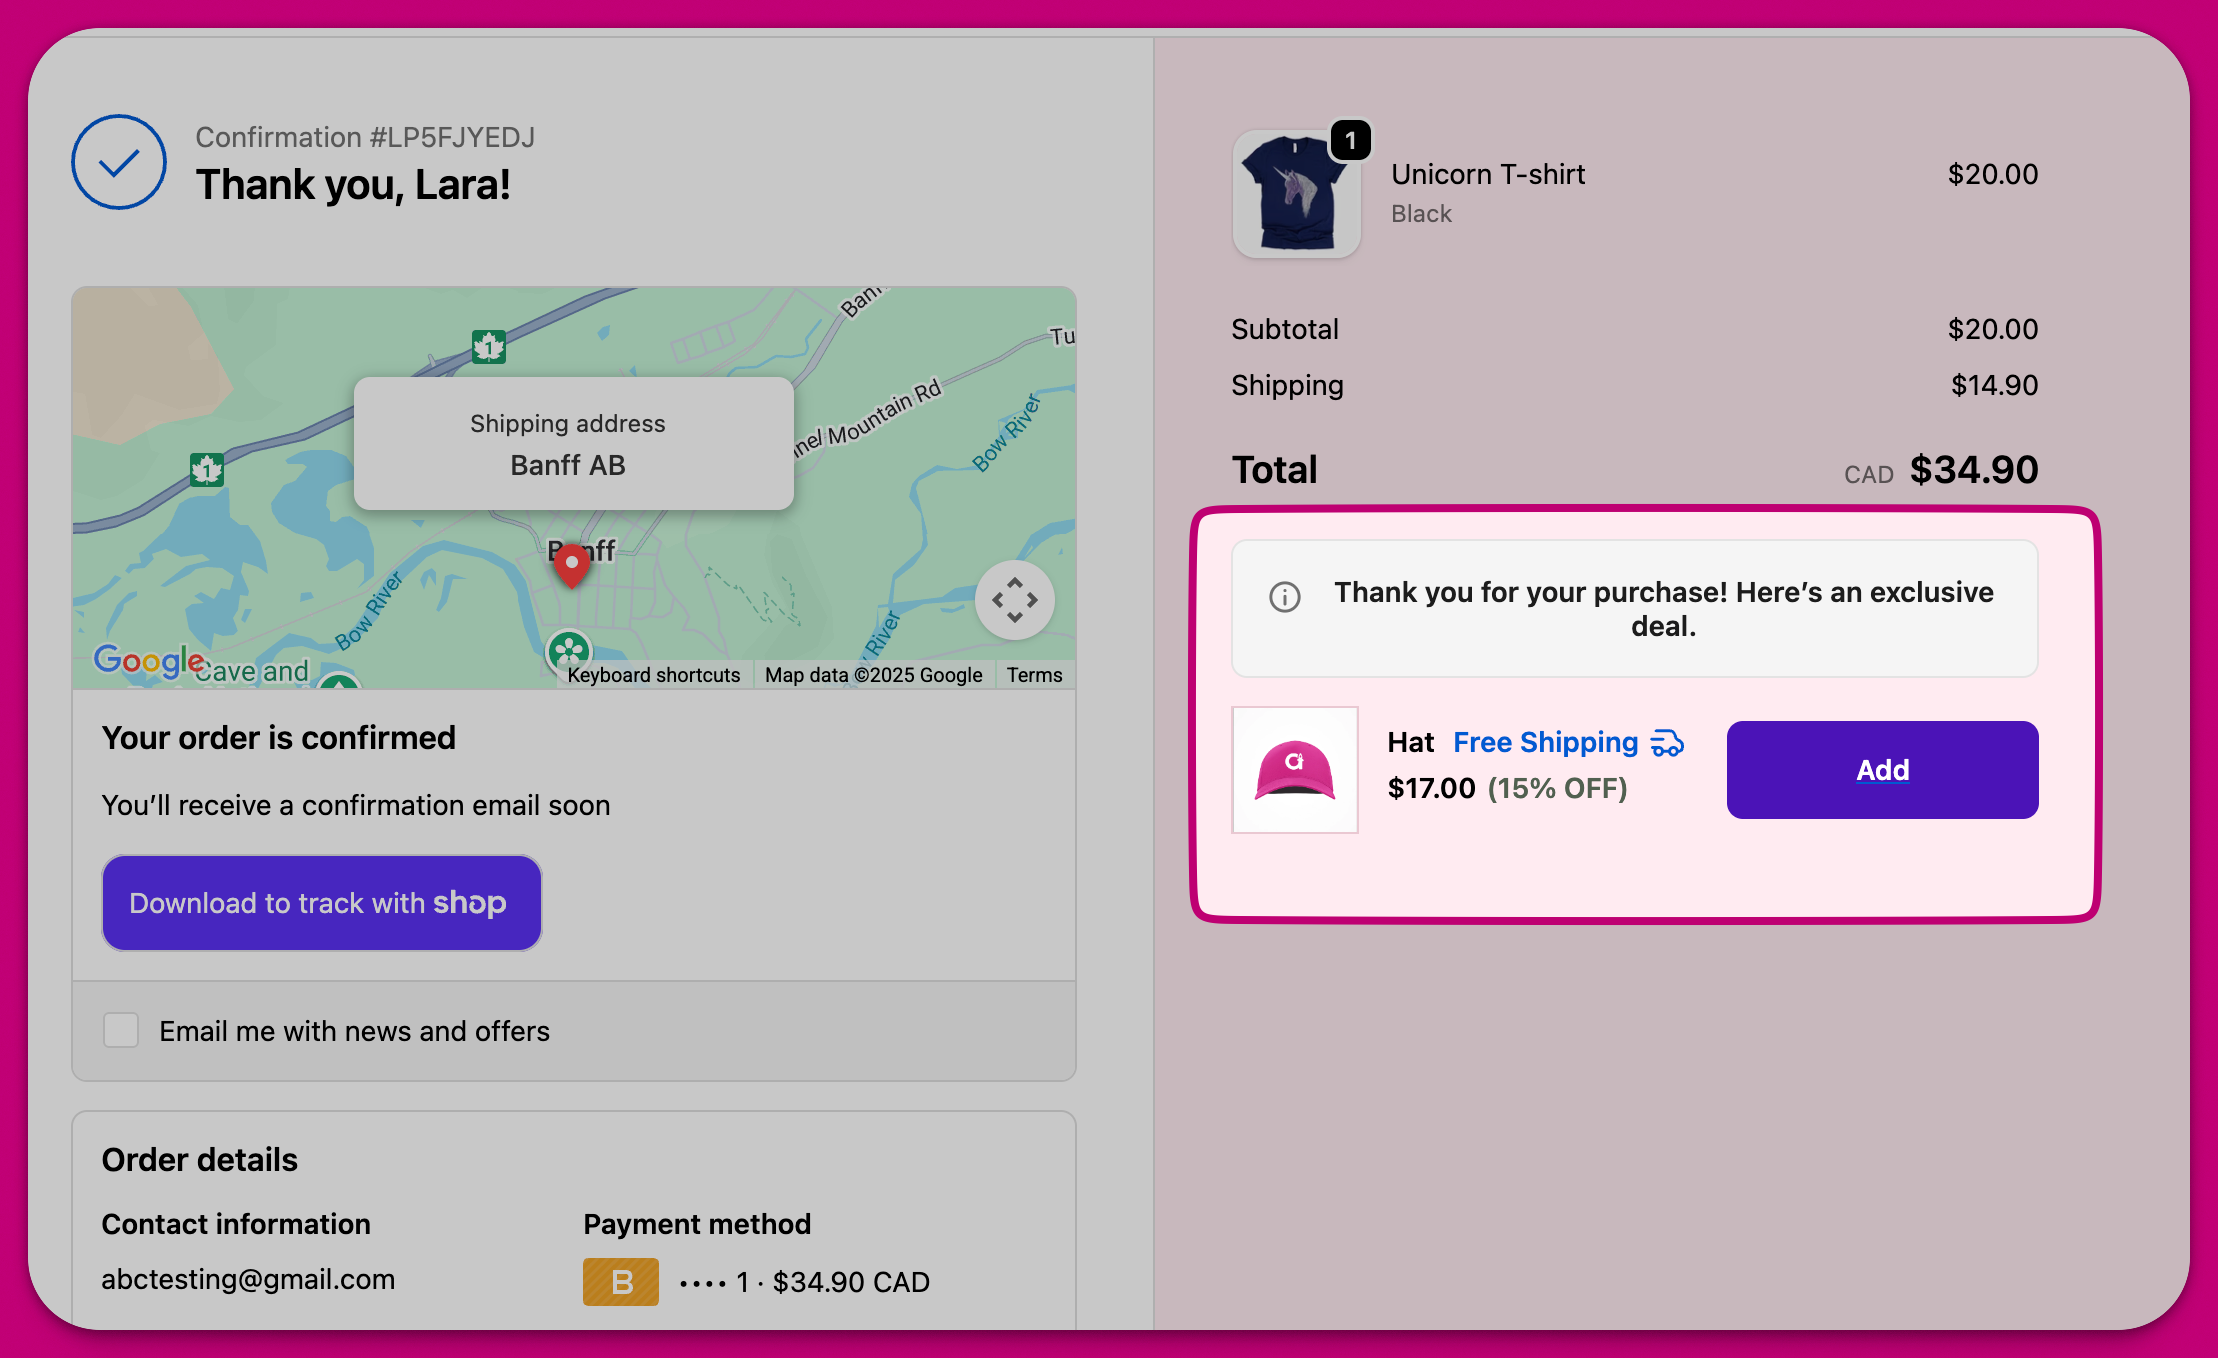Click the free shipping truck icon
Image resolution: width=2218 pixels, height=1358 pixels.
click(1667, 743)
